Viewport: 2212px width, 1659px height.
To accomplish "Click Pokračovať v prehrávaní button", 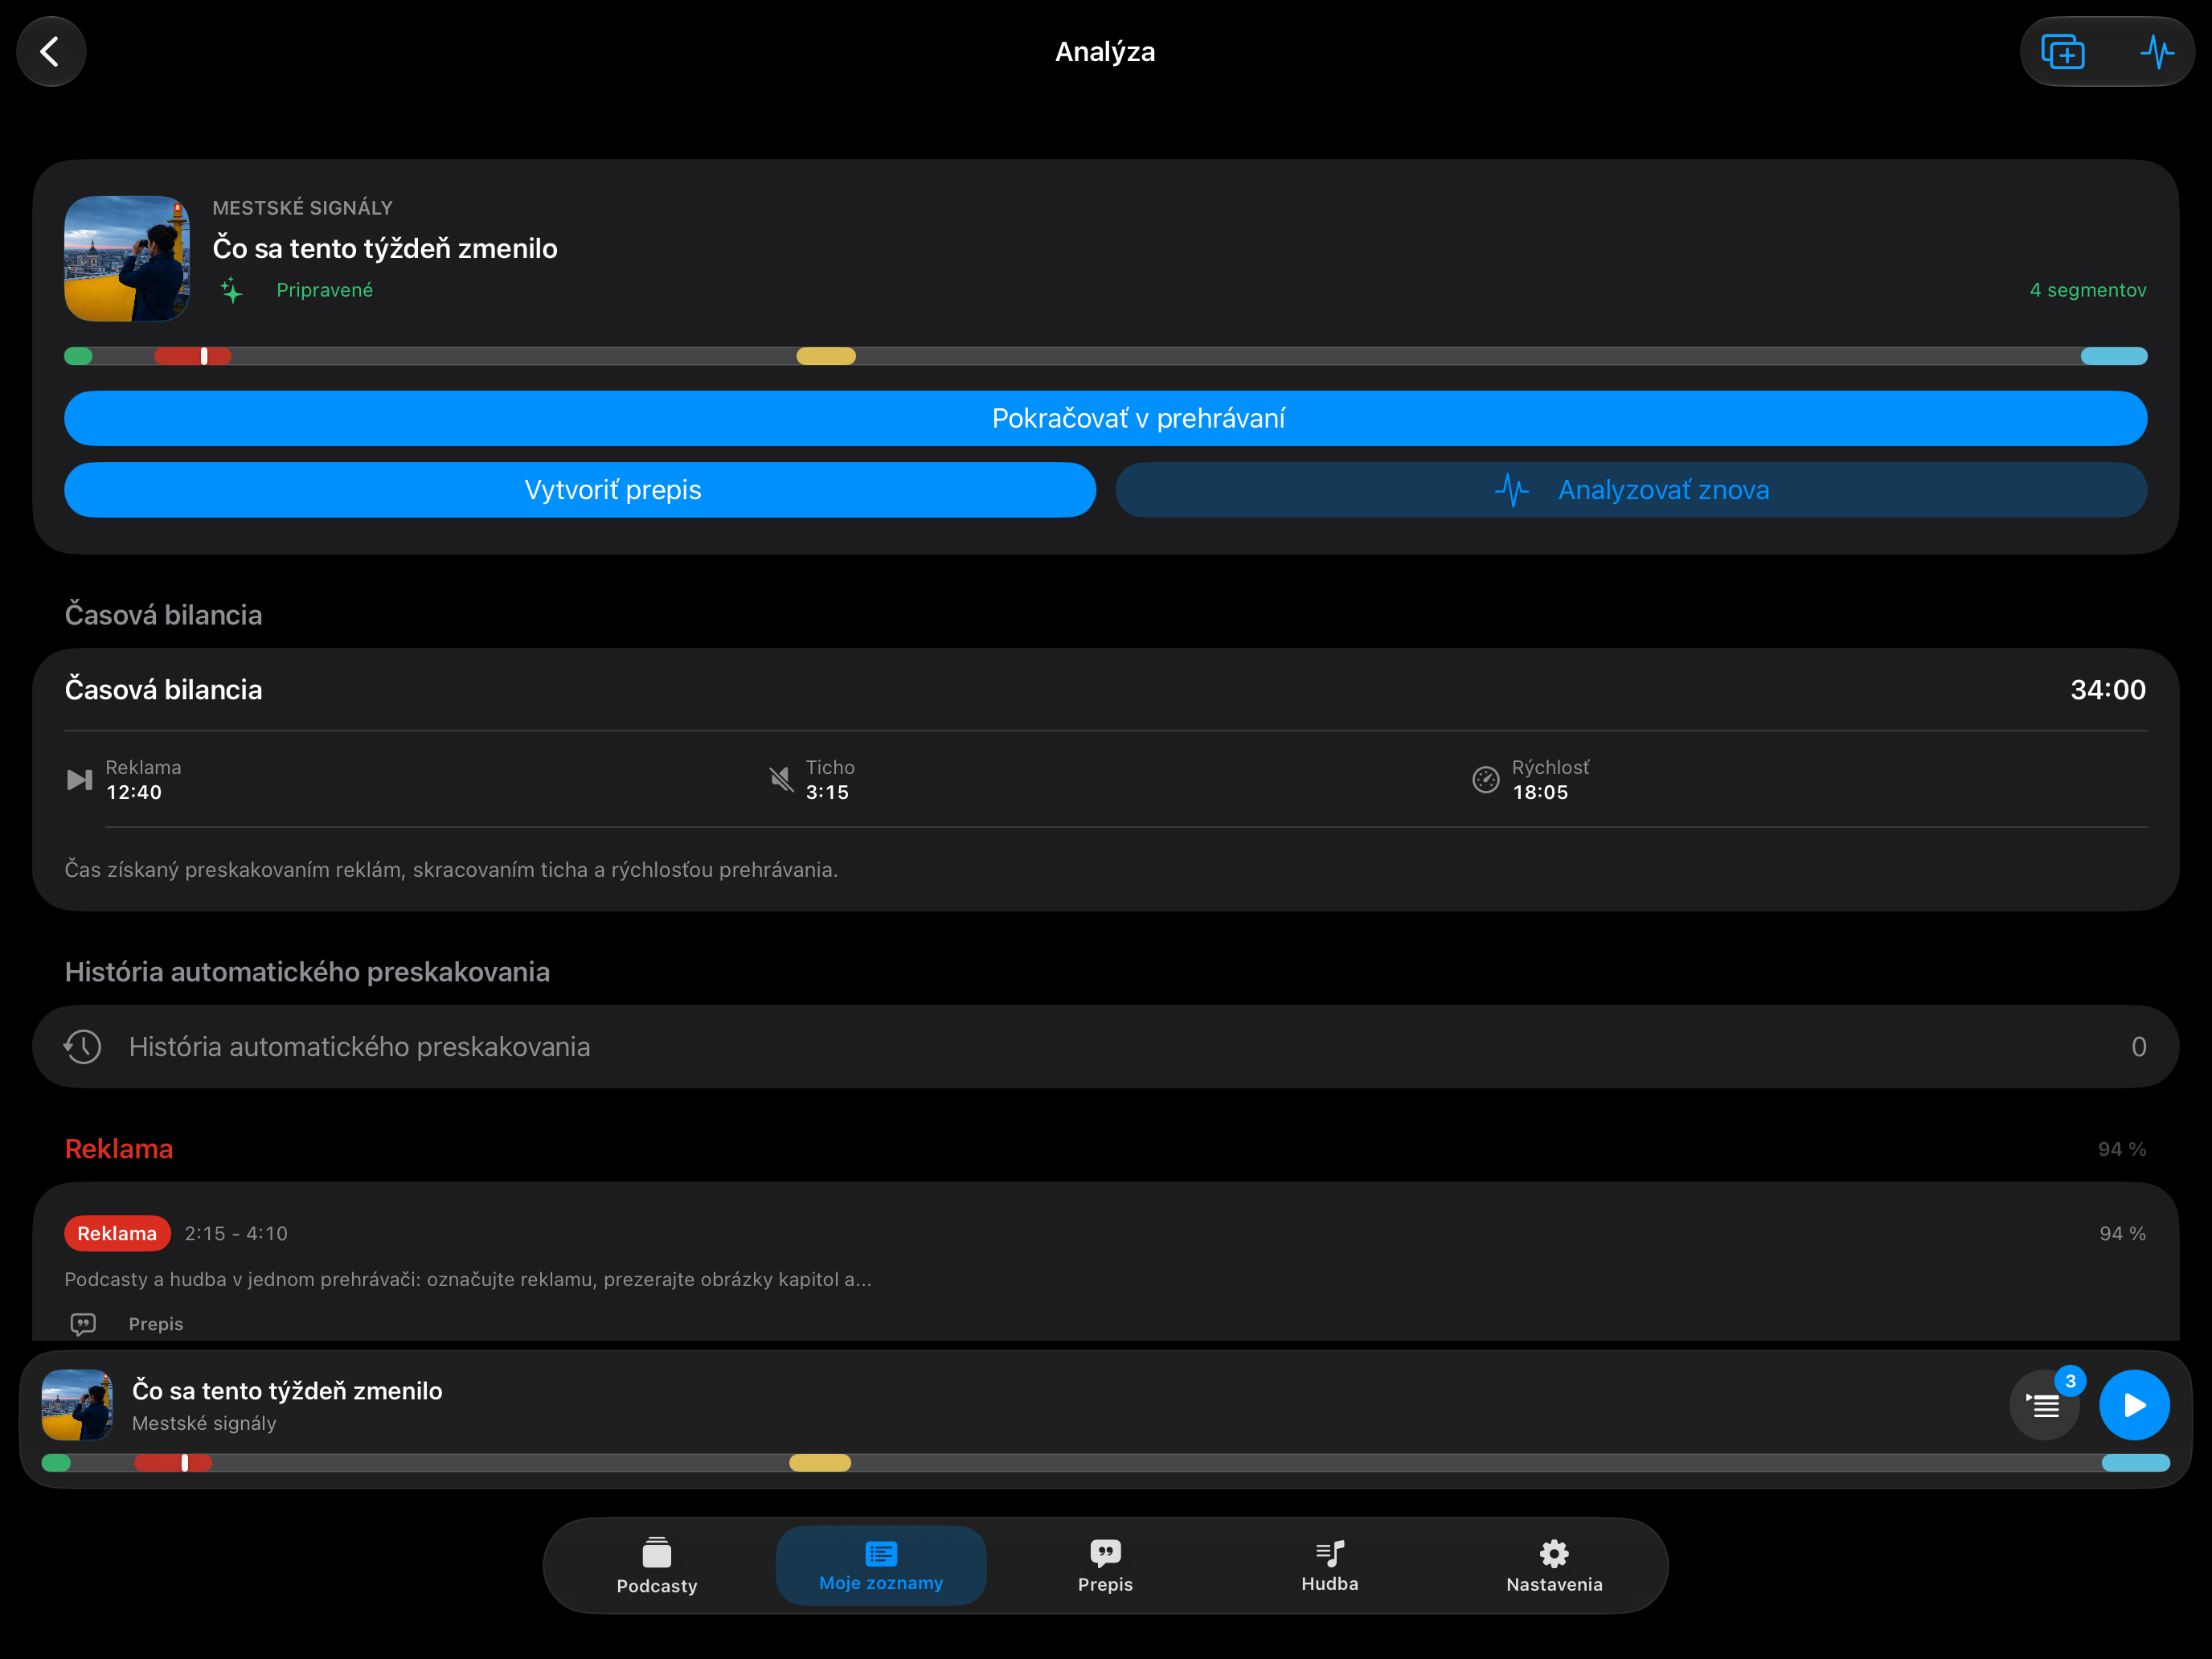I will 1105,418.
